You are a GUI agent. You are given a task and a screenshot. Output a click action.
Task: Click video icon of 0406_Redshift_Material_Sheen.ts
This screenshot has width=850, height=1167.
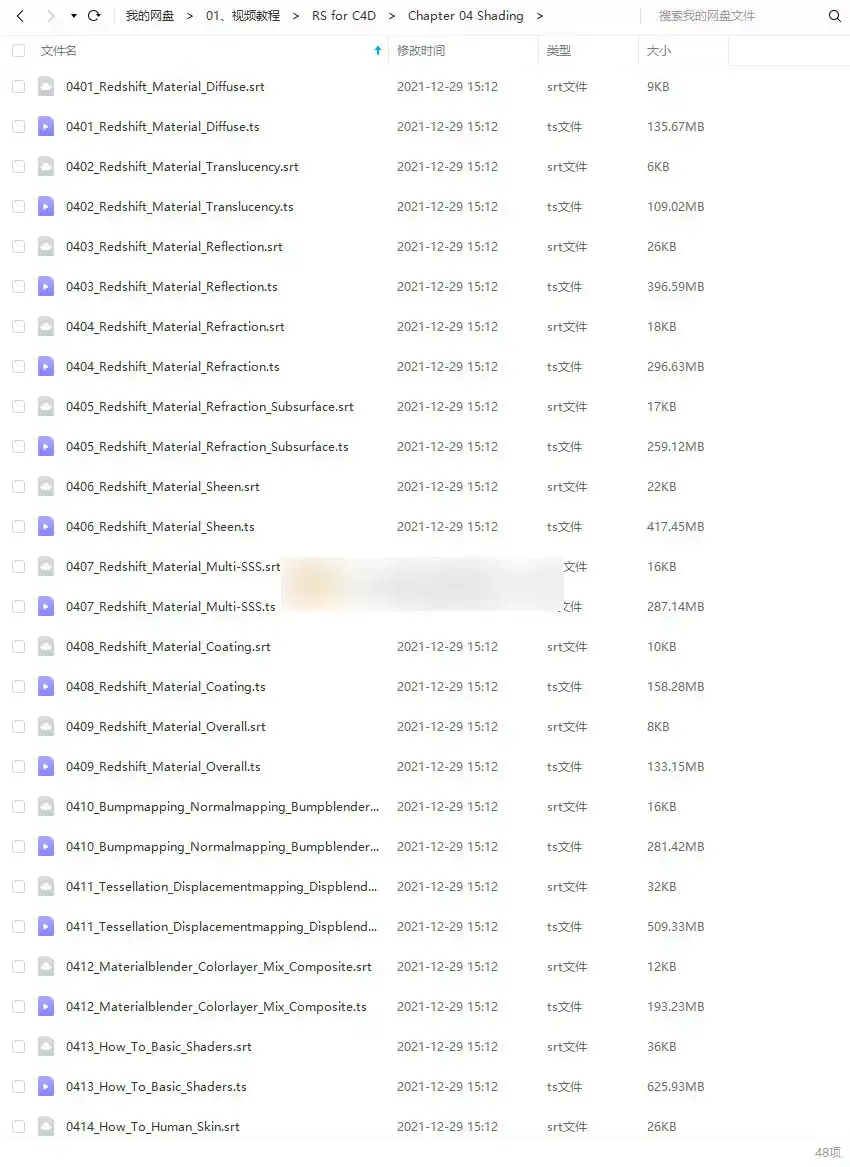(x=46, y=527)
